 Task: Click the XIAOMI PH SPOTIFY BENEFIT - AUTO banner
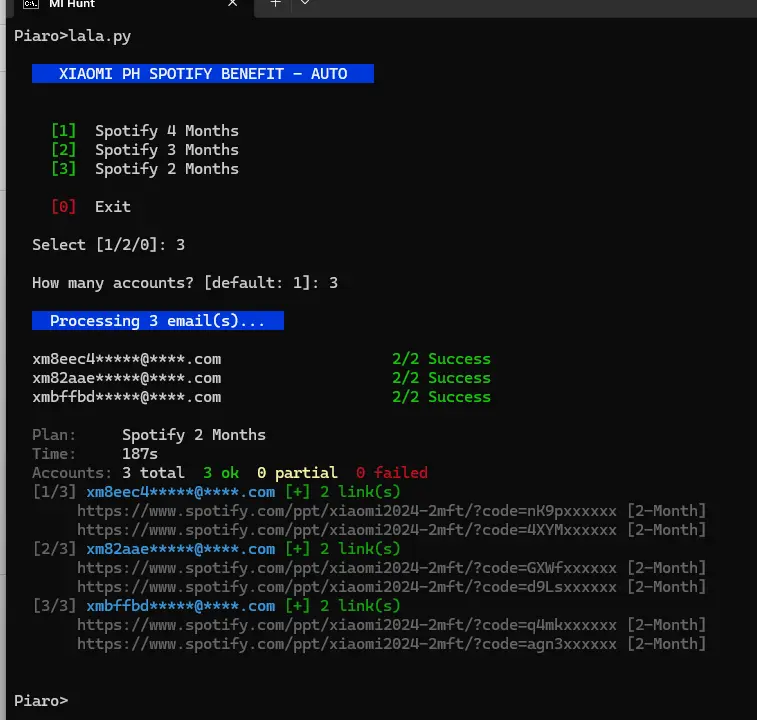tap(203, 73)
